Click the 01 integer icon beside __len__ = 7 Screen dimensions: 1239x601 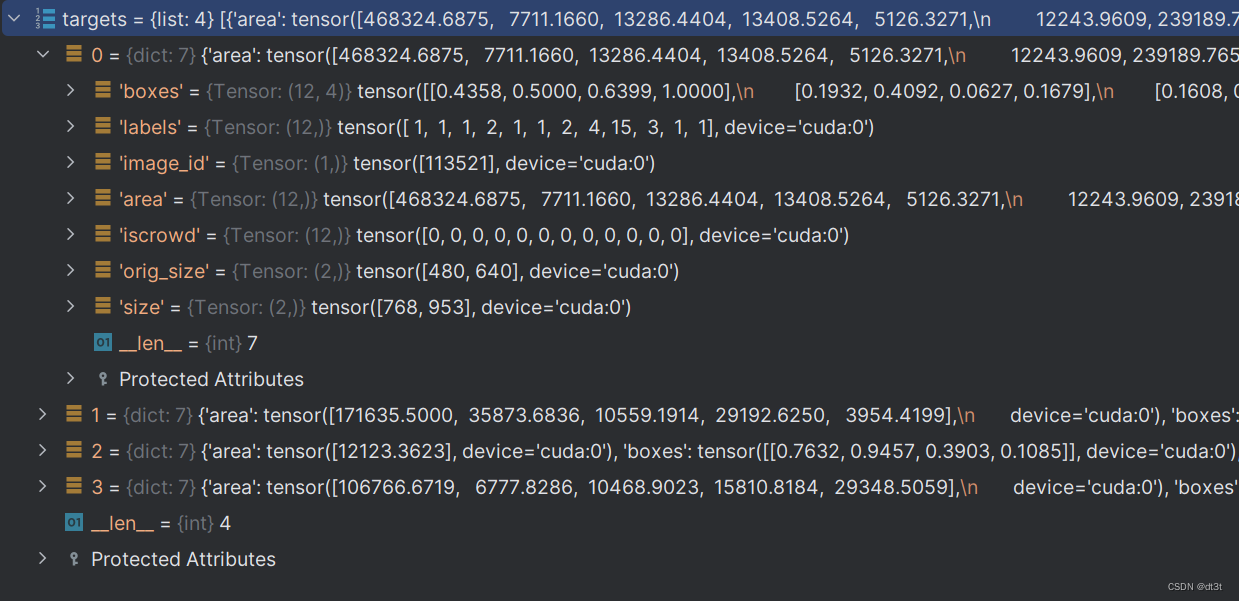[x=101, y=342]
